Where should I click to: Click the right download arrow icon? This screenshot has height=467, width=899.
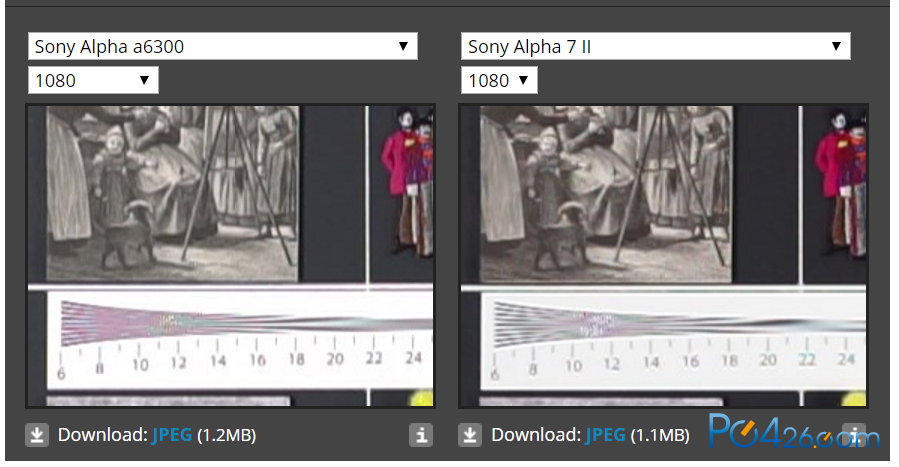coord(470,435)
